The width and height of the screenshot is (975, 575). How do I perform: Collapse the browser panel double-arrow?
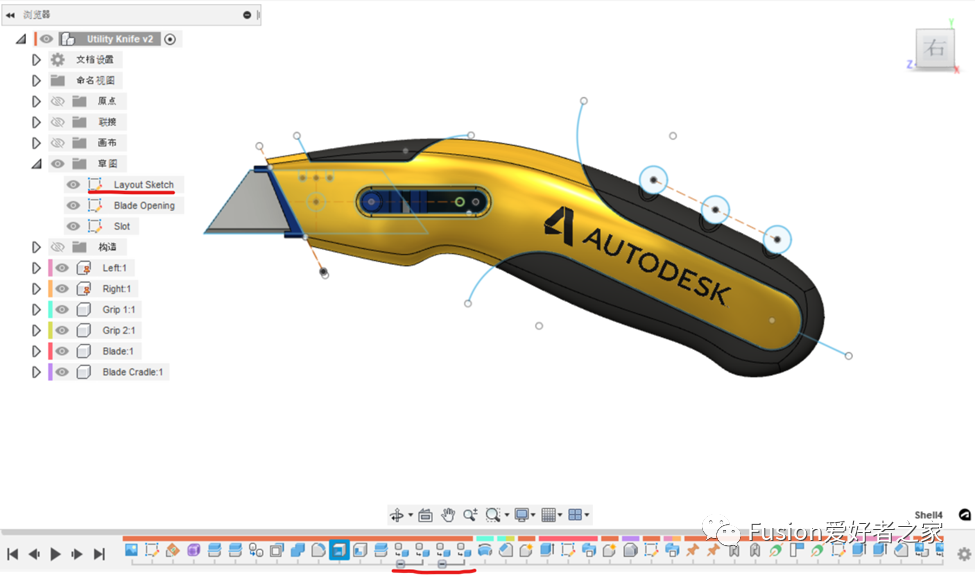(11, 15)
